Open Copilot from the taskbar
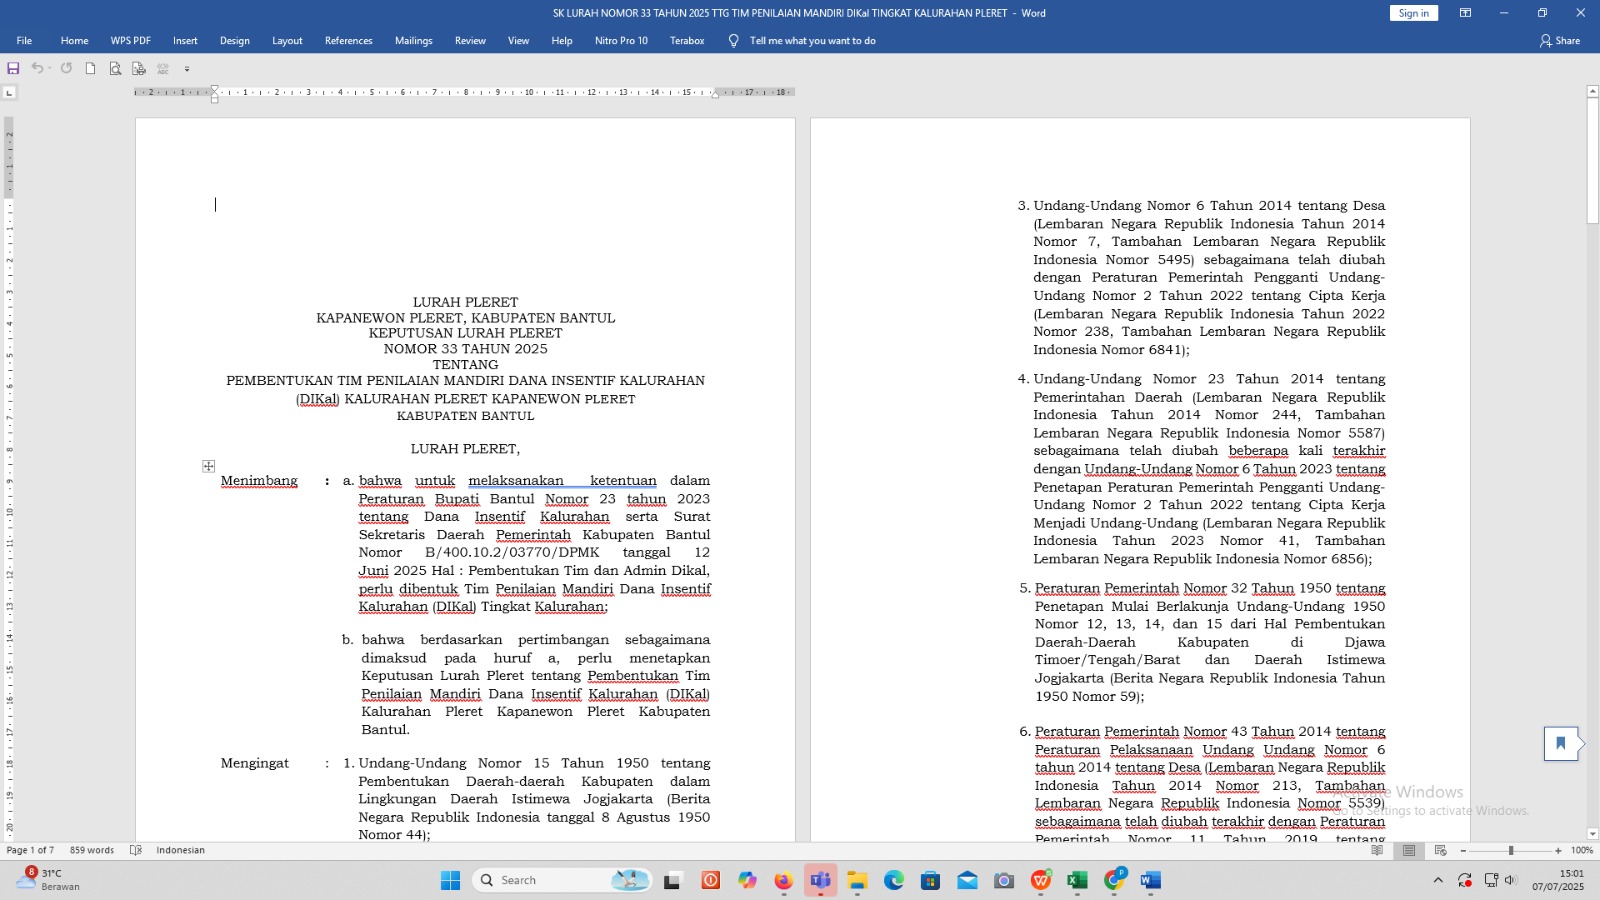 (x=747, y=880)
